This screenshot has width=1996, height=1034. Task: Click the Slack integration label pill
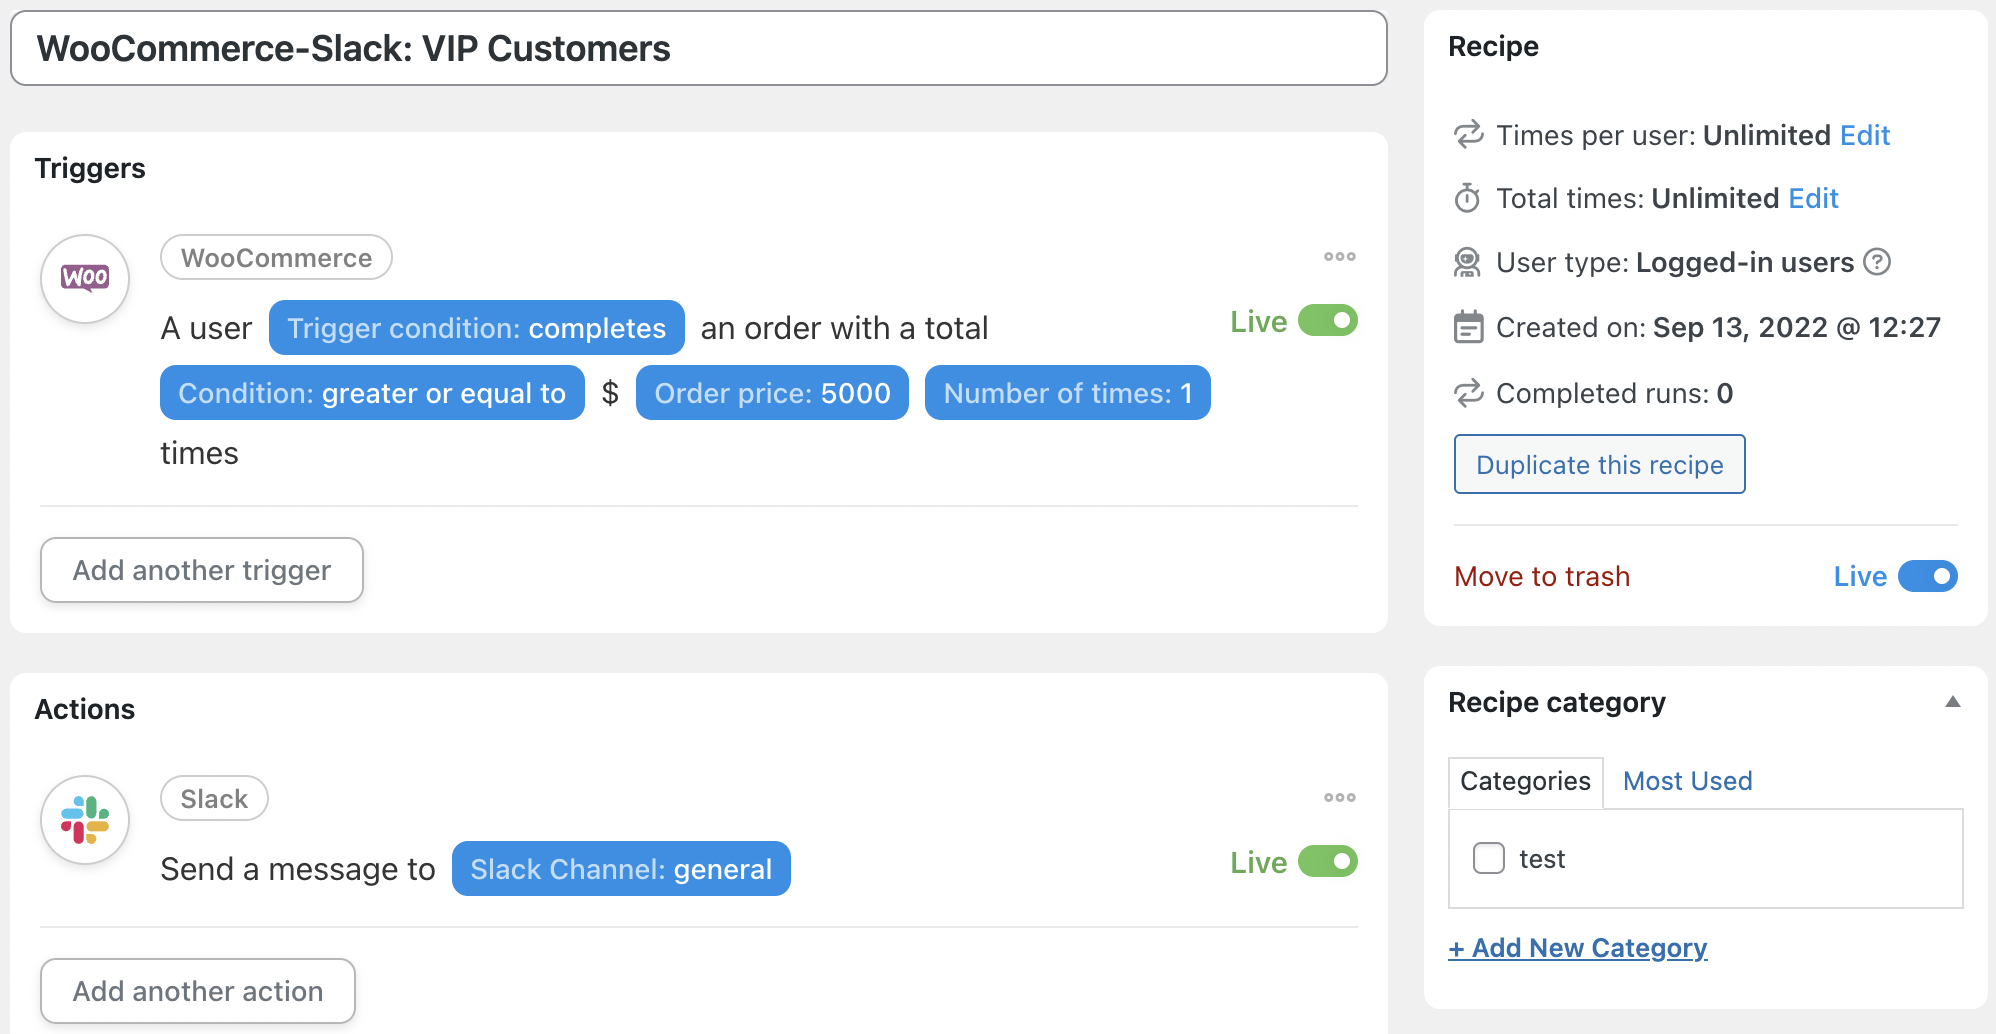[214, 799]
